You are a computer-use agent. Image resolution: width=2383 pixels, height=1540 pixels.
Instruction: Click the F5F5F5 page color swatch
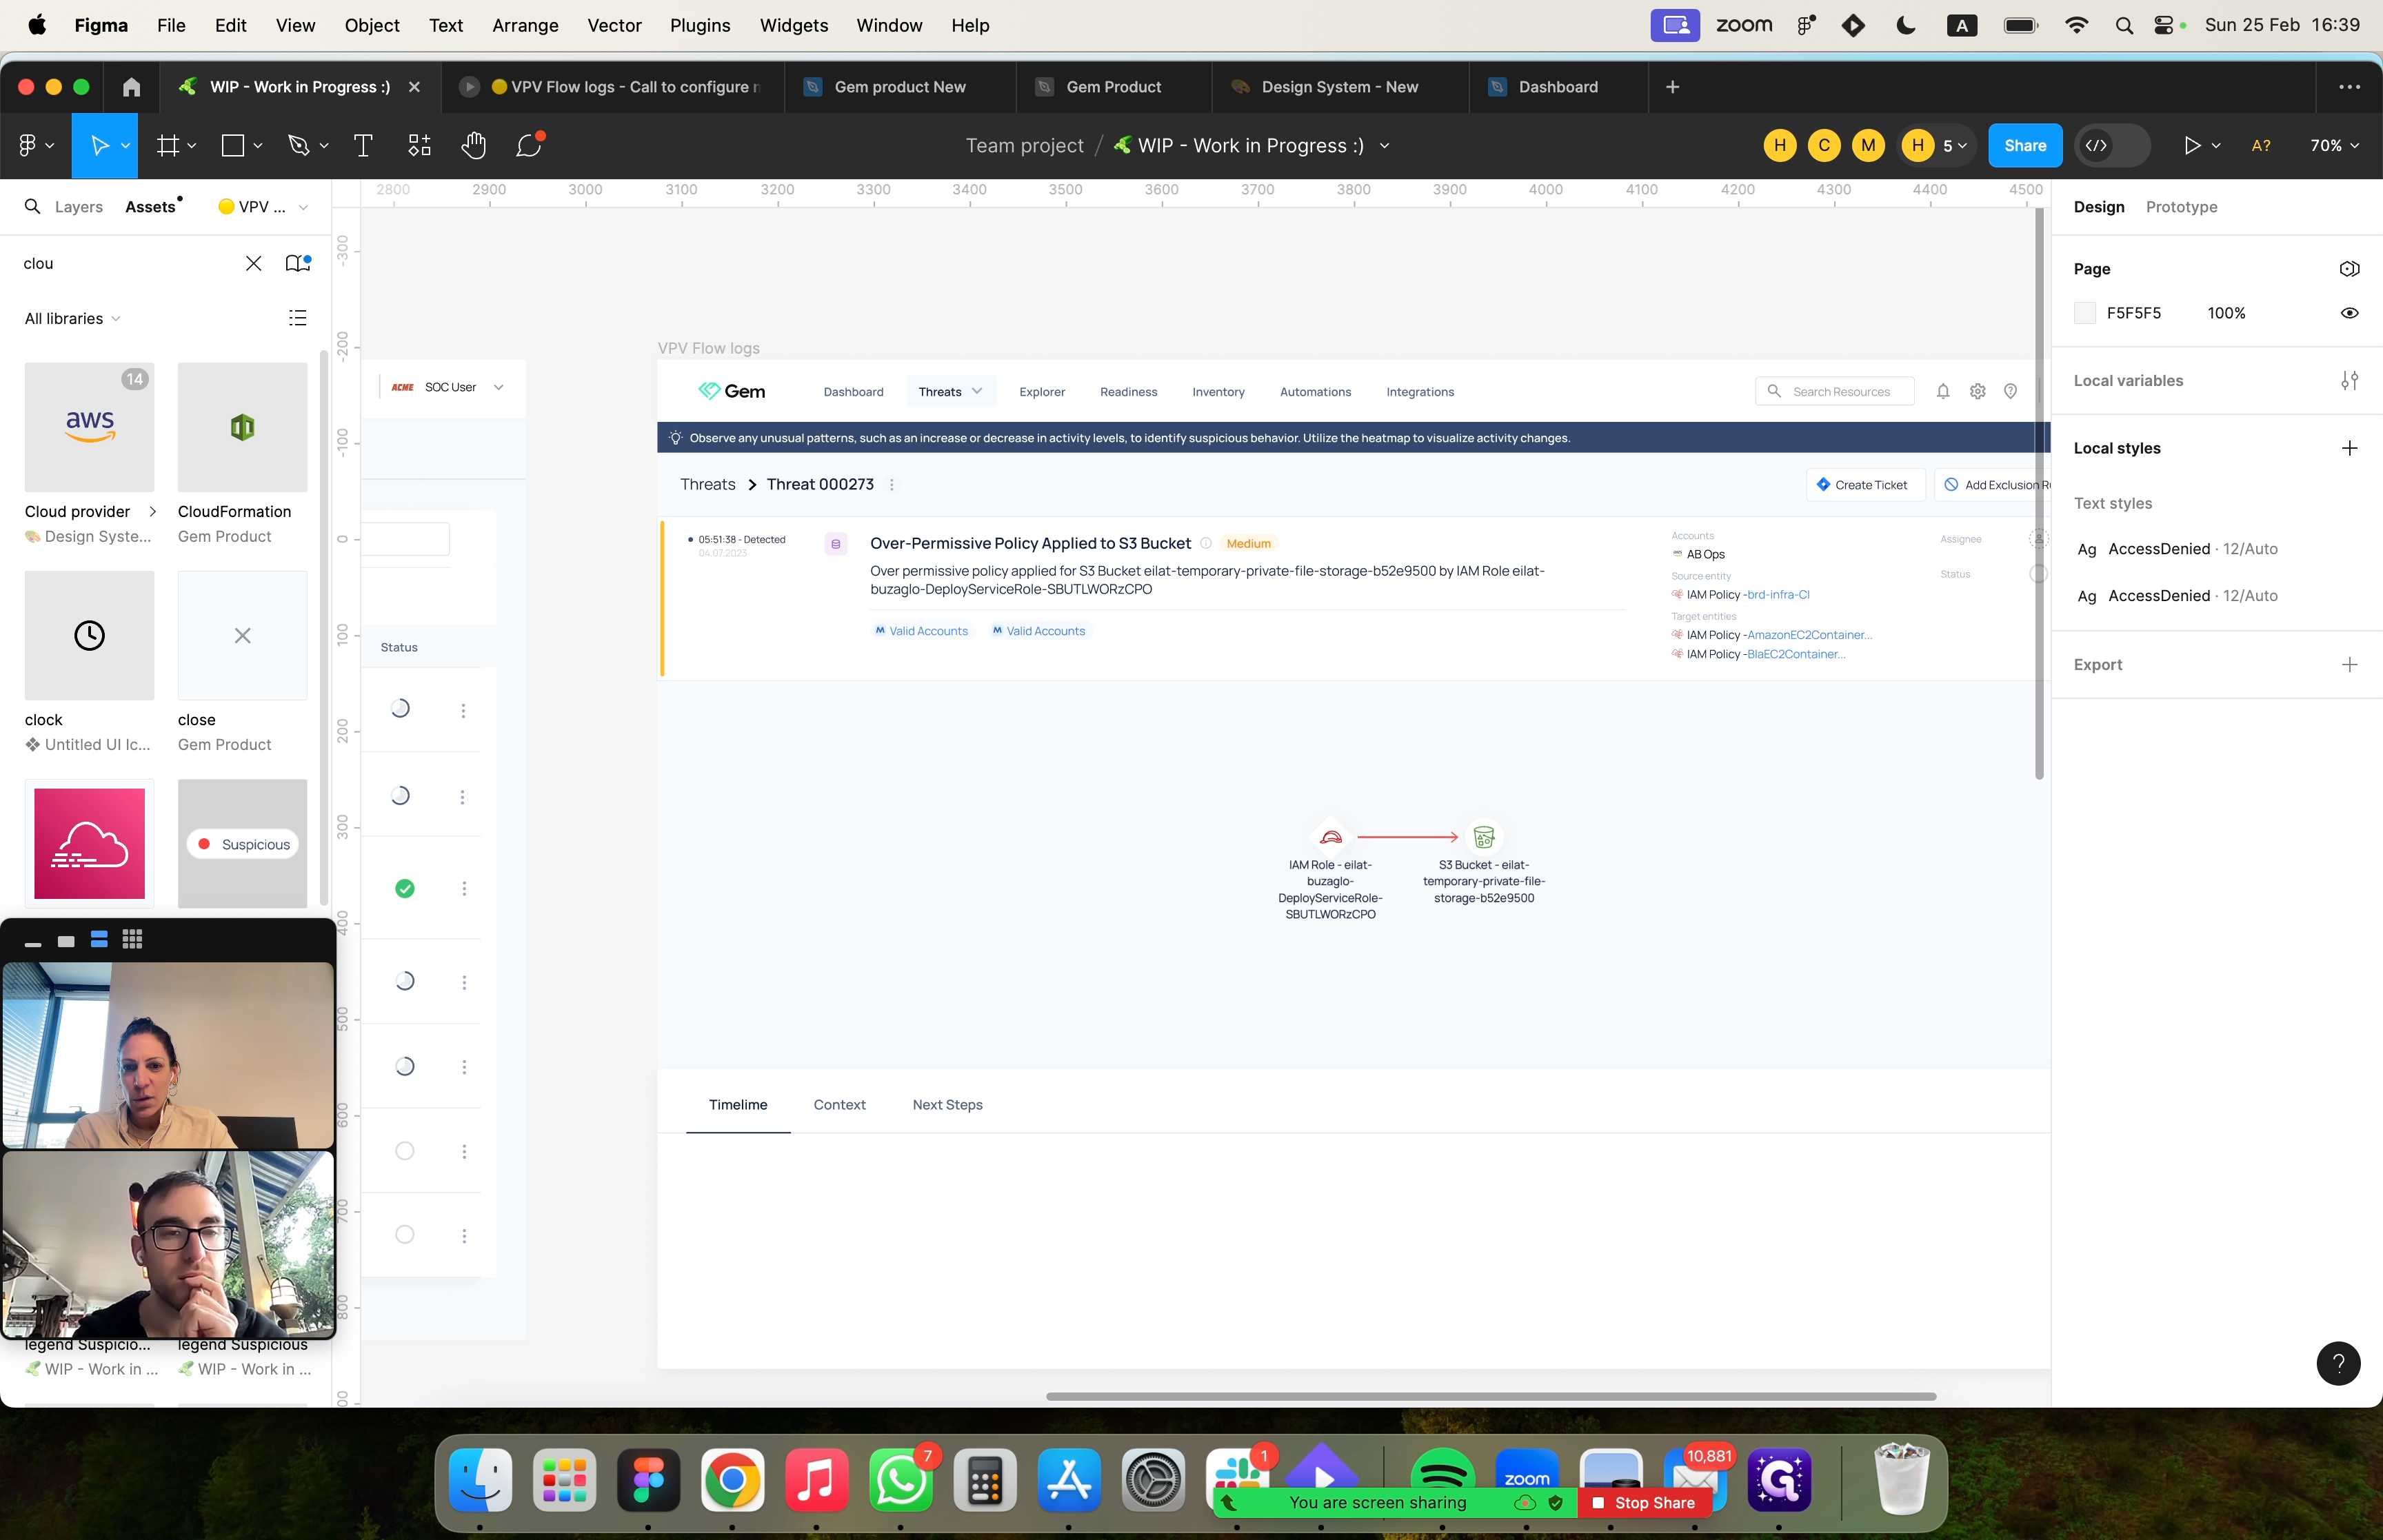(2085, 313)
